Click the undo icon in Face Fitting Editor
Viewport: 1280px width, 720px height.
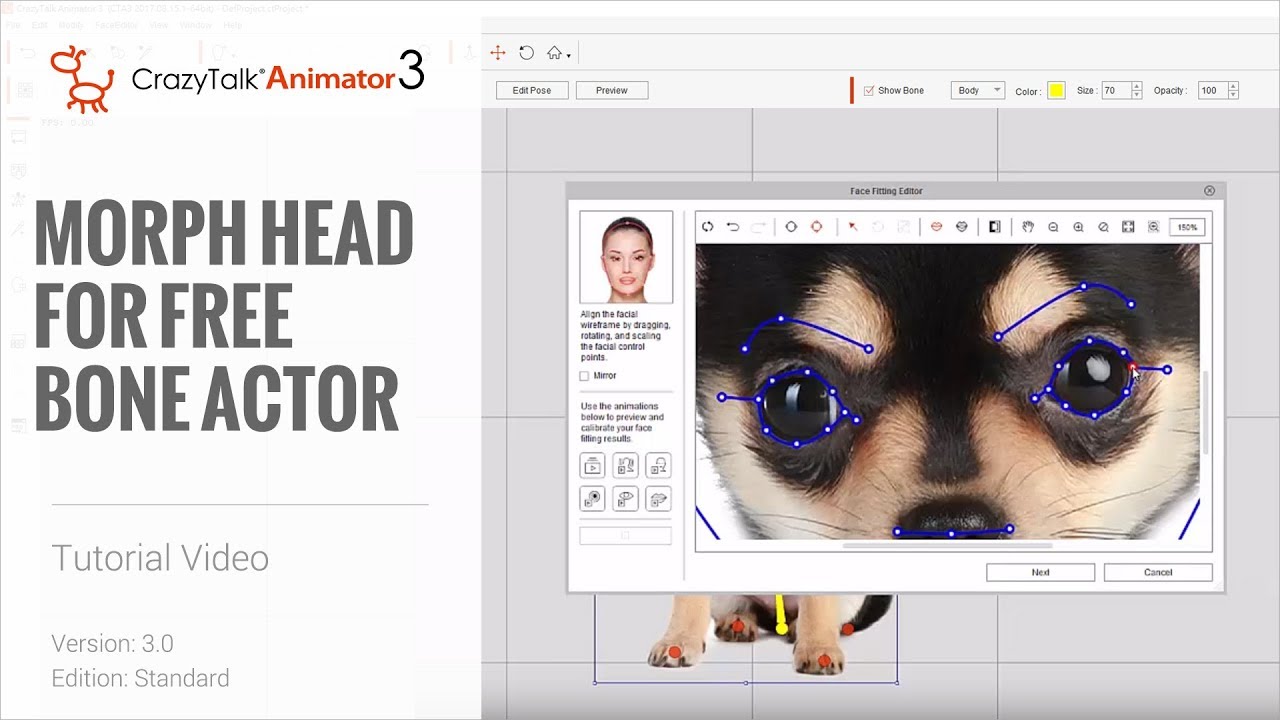point(732,227)
